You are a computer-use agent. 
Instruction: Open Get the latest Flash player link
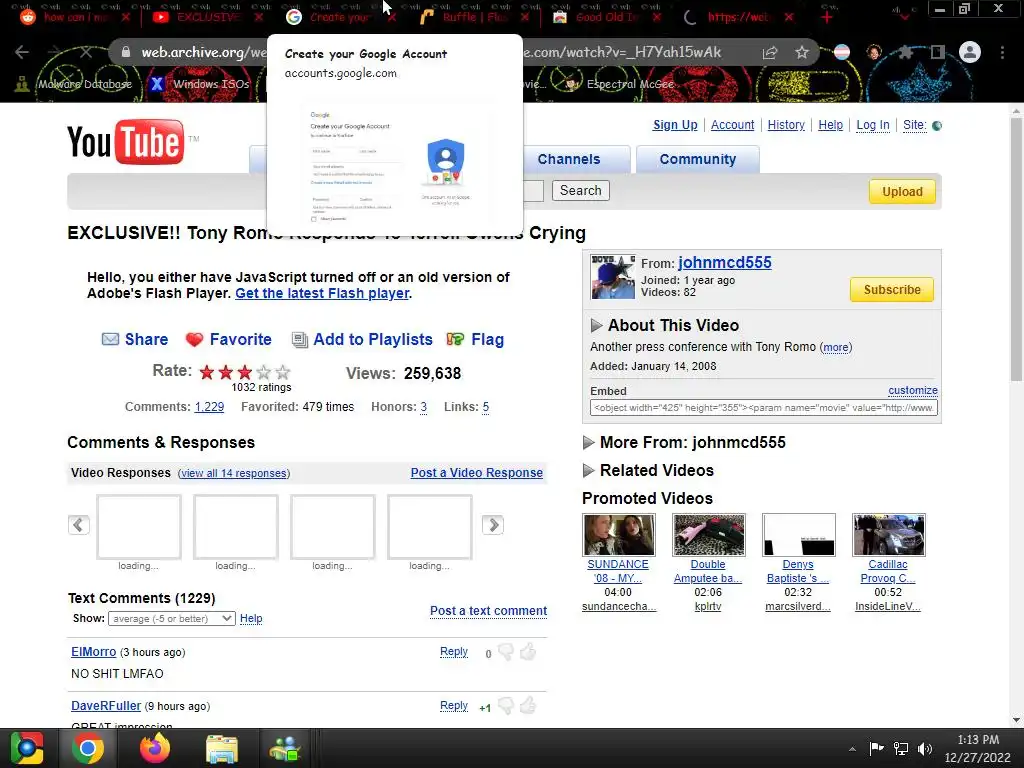(322, 293)
